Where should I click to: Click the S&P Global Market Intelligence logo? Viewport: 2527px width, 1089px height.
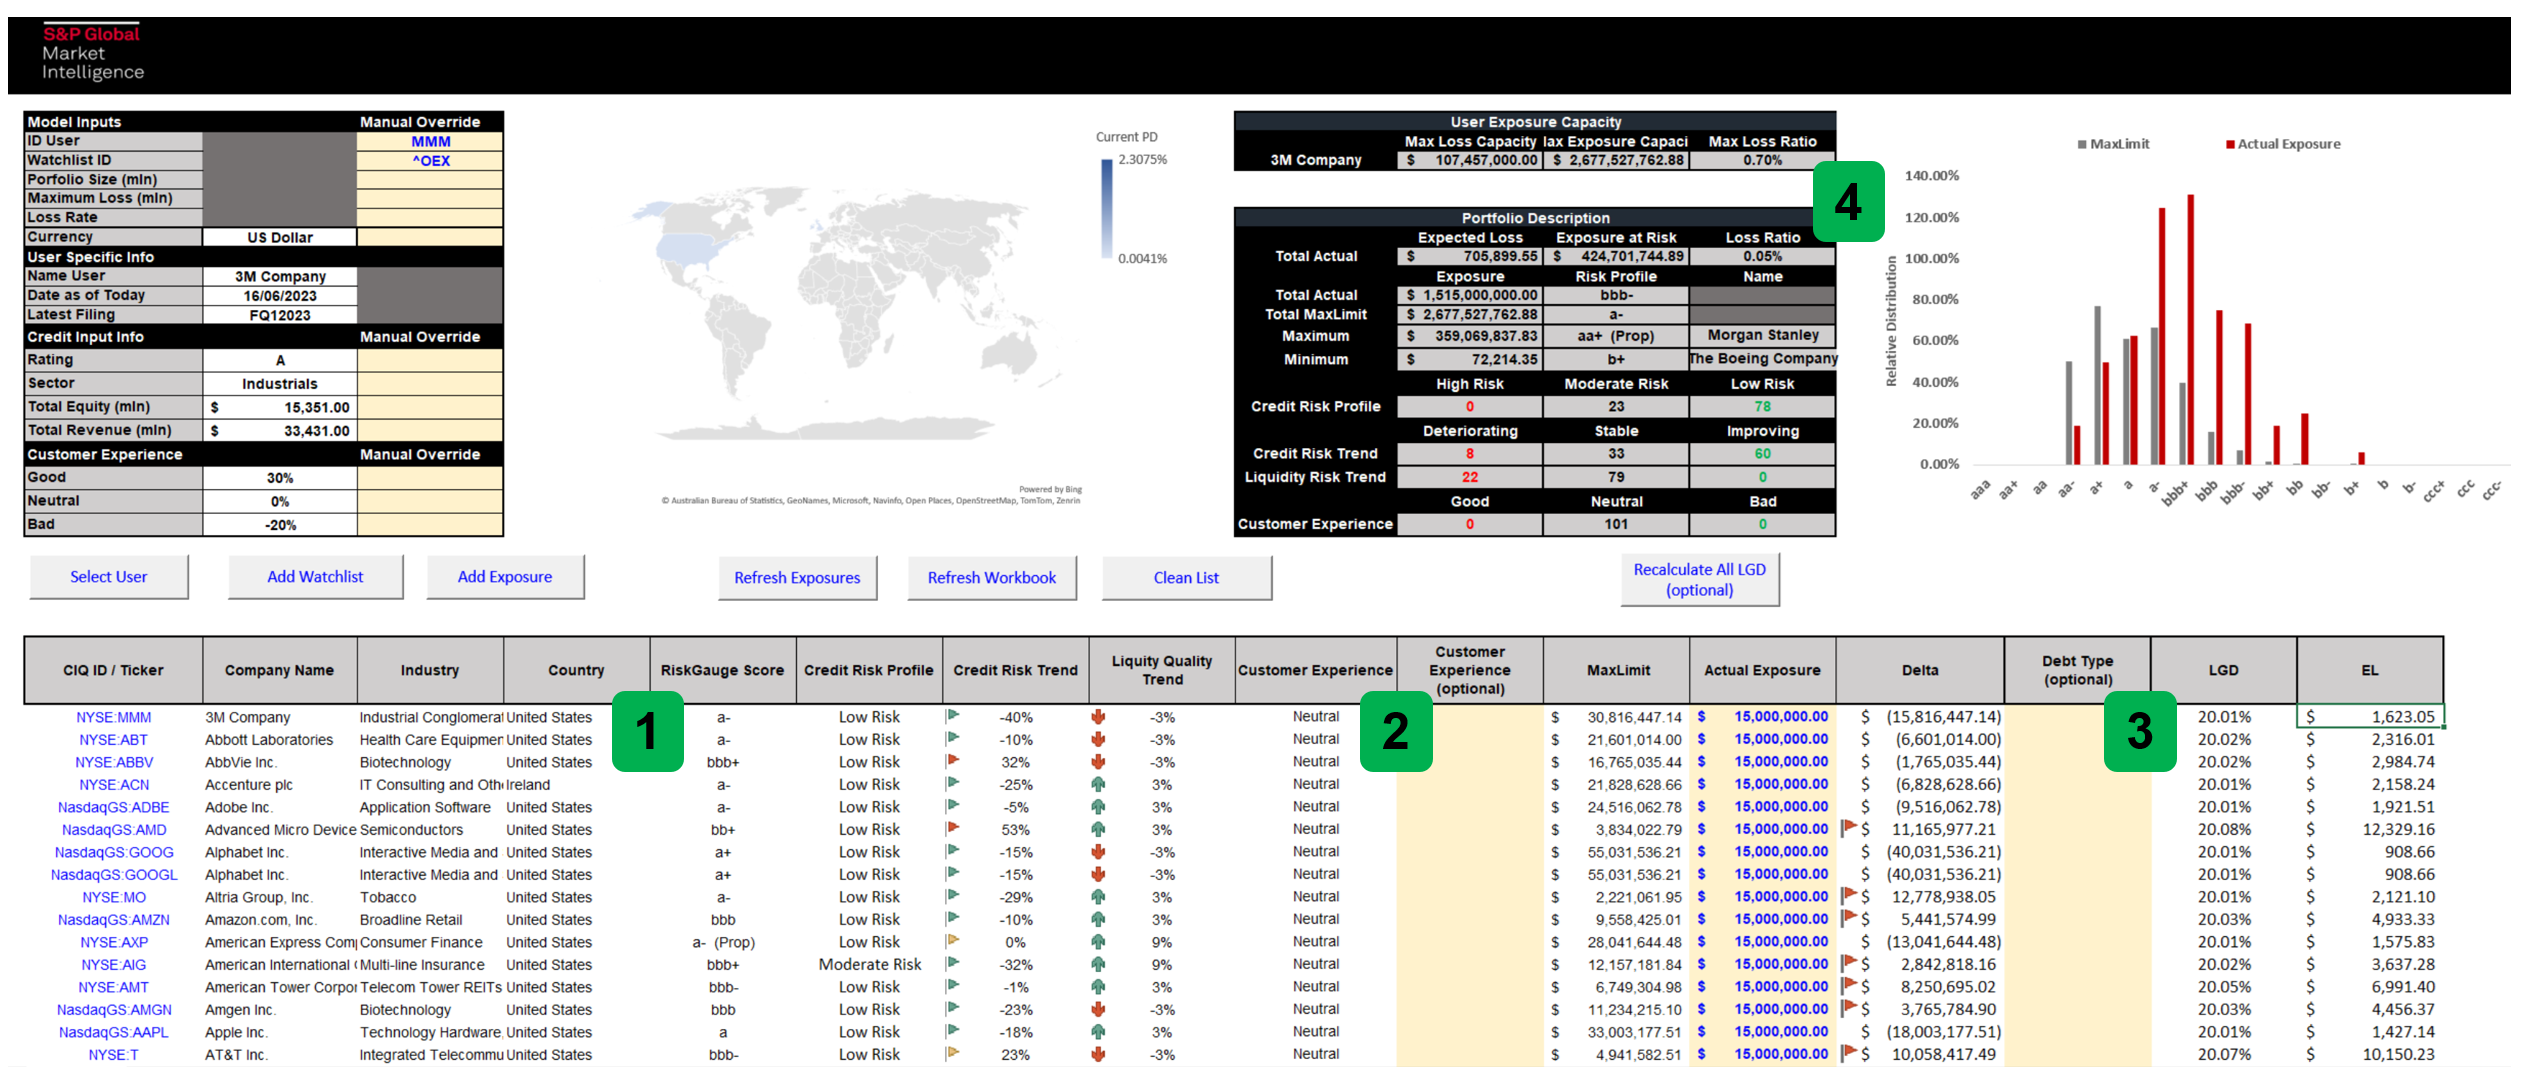[x=92, y=53]
